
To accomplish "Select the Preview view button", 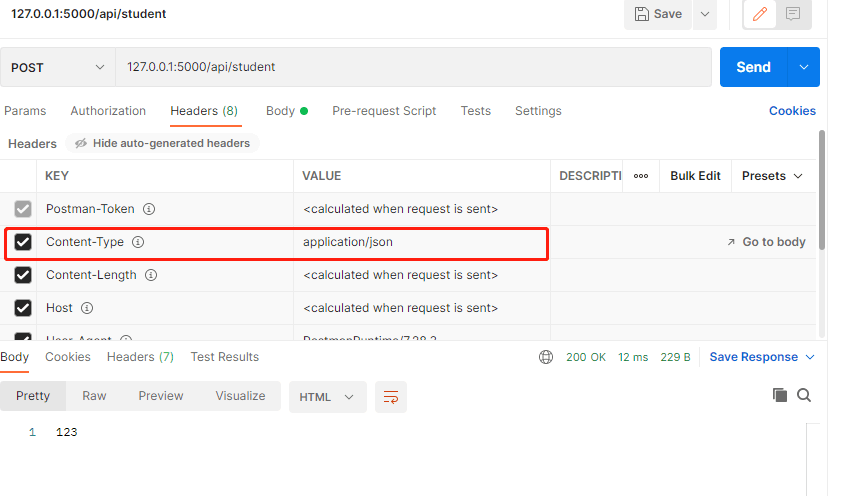I will point(161,396).
